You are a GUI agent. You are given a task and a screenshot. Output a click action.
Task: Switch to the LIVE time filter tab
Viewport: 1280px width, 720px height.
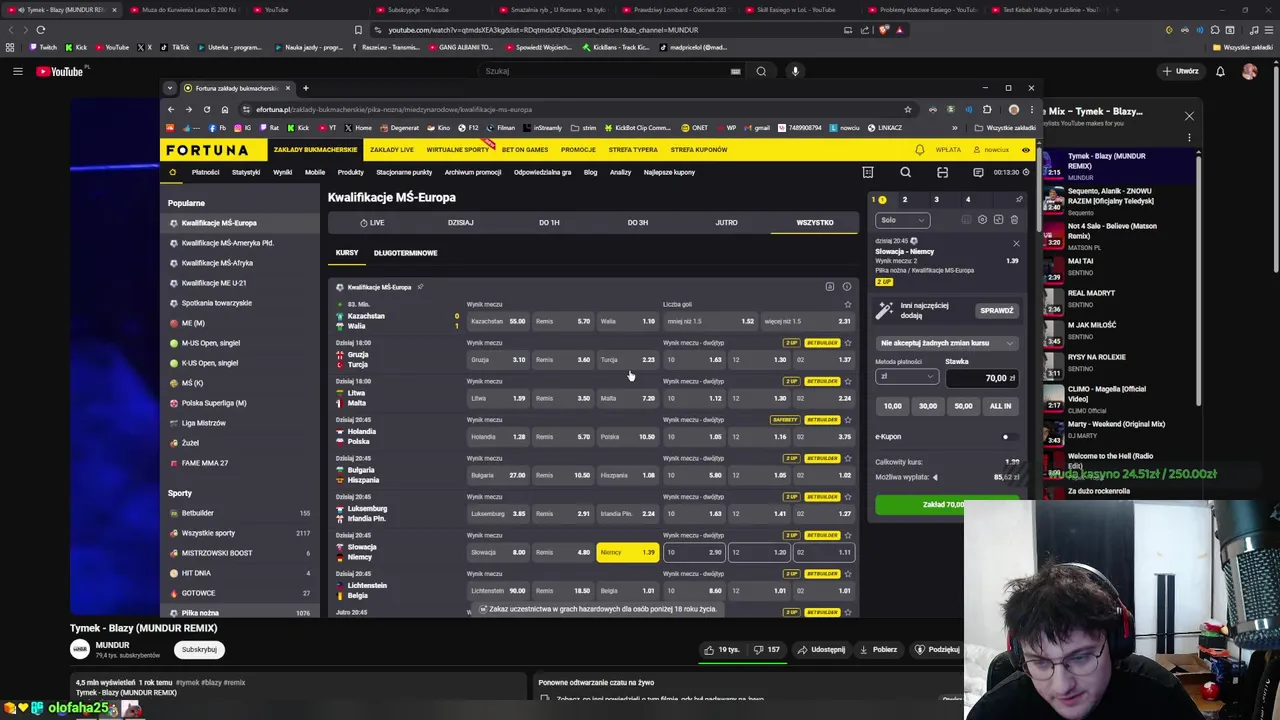(x=372, y=222)
